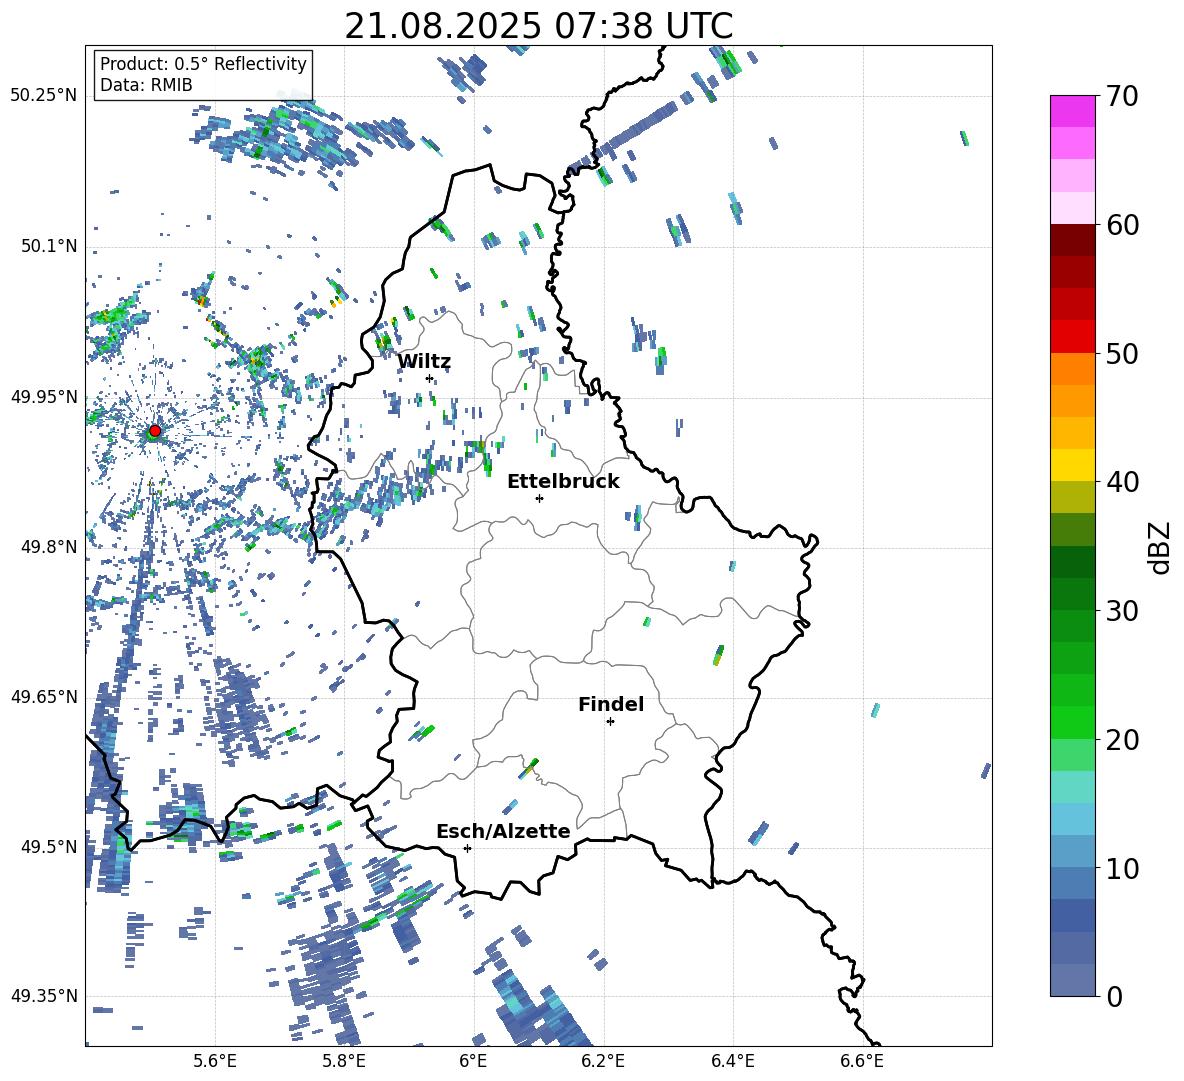1184x1081 pixels.
Task: Click the 20 colorbar tick label
Action: pyautogui.click(x=1122, y=739)
